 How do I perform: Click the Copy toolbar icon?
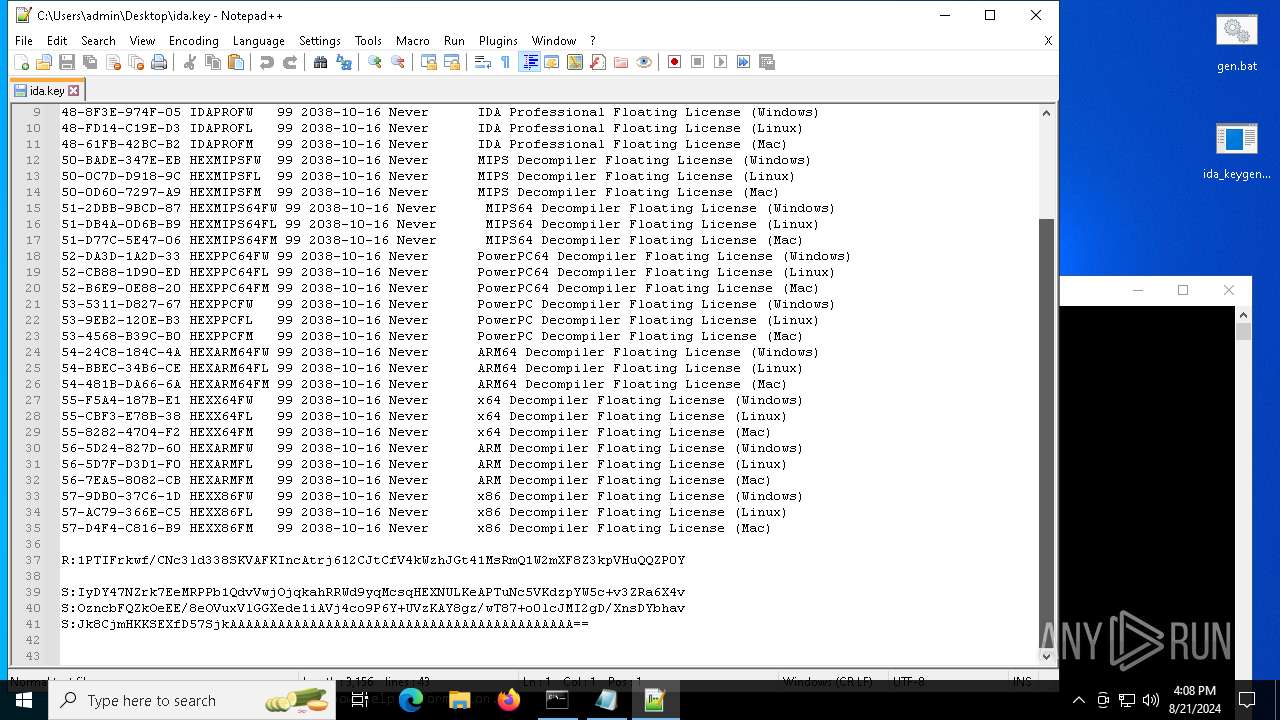click(x=213, y=62)
